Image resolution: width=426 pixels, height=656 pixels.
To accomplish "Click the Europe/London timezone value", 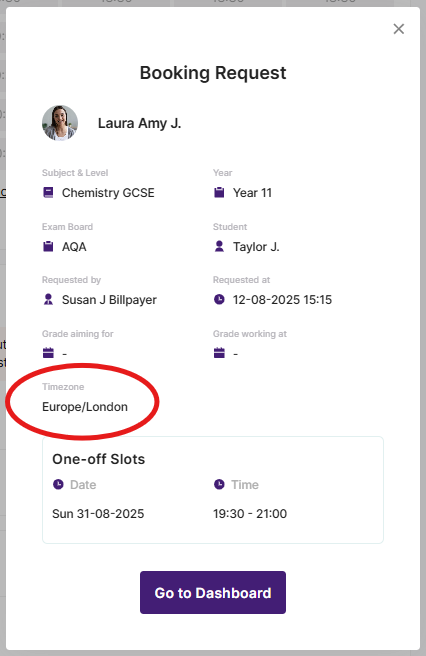I will point(85,407).
